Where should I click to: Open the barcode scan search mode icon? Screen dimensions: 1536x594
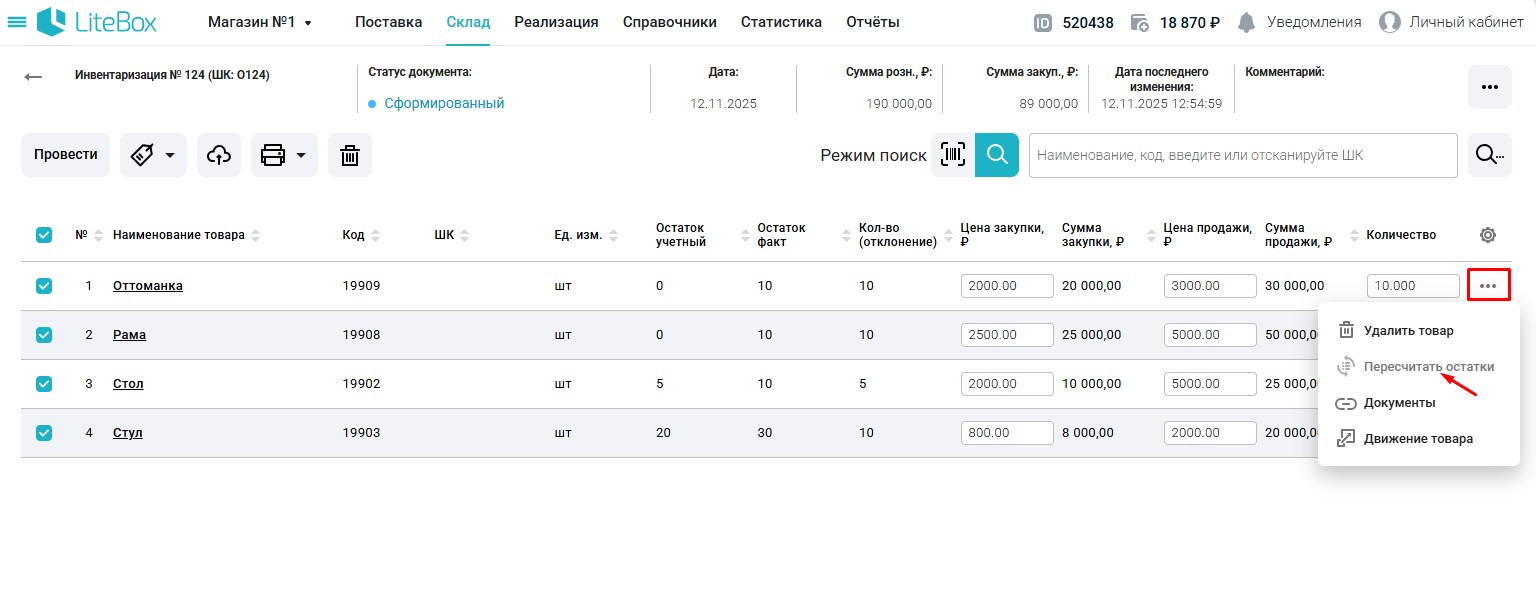pyautogui.click(x=952, y=155)
